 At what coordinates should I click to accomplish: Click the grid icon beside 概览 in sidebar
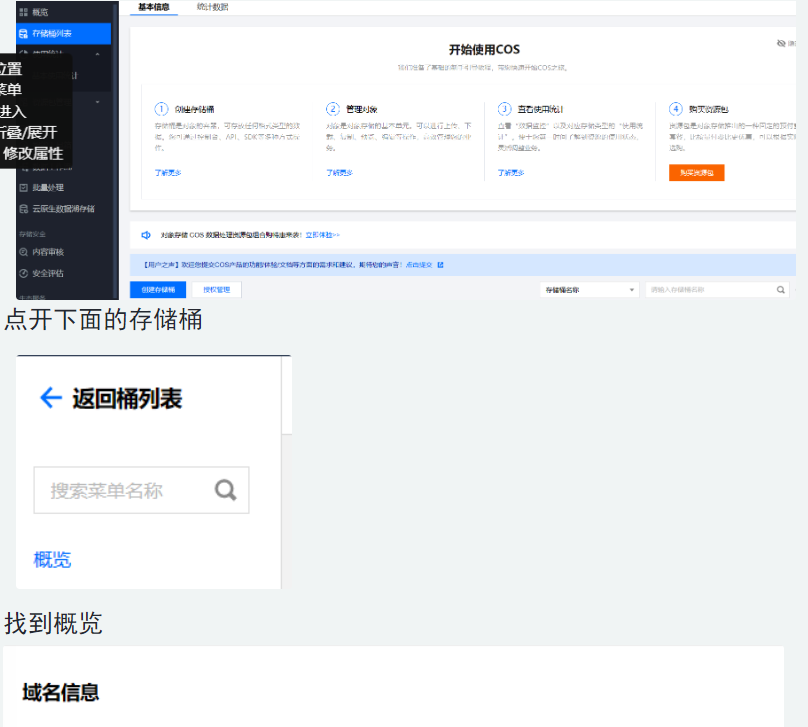23,12
